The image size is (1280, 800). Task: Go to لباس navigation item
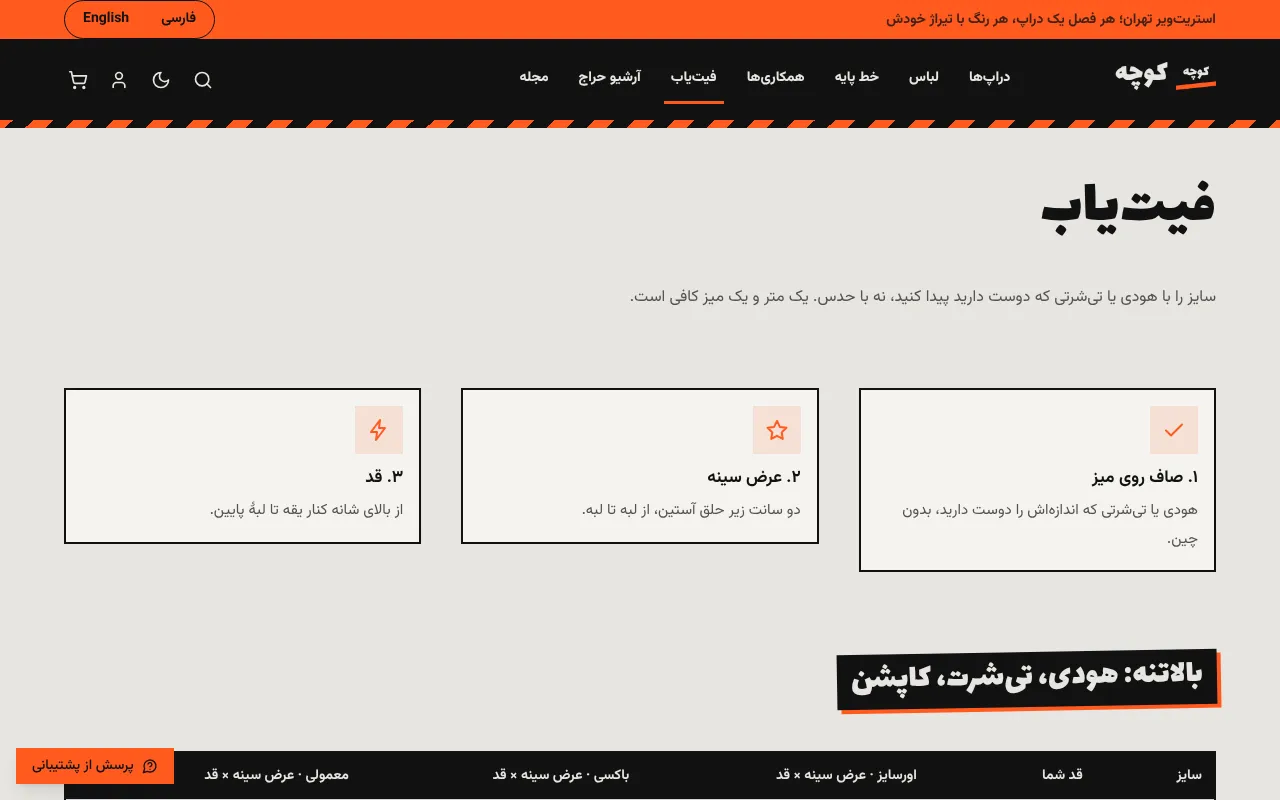[x=923, y=77]
